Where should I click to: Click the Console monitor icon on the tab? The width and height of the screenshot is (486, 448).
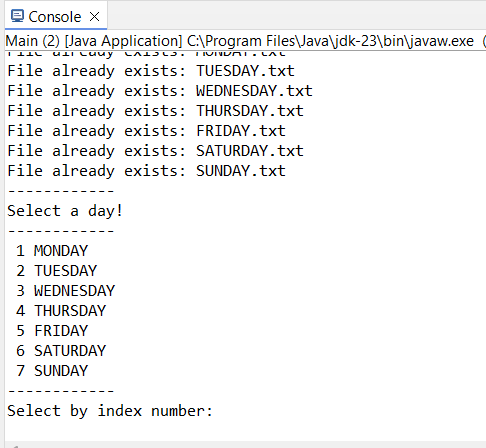click(17, 16)
